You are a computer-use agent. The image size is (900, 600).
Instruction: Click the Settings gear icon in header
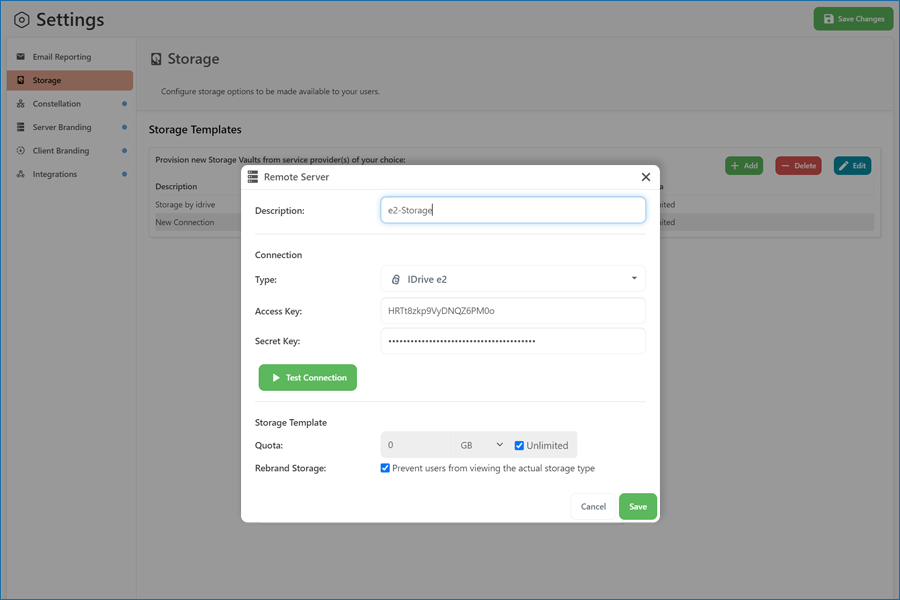21,20
